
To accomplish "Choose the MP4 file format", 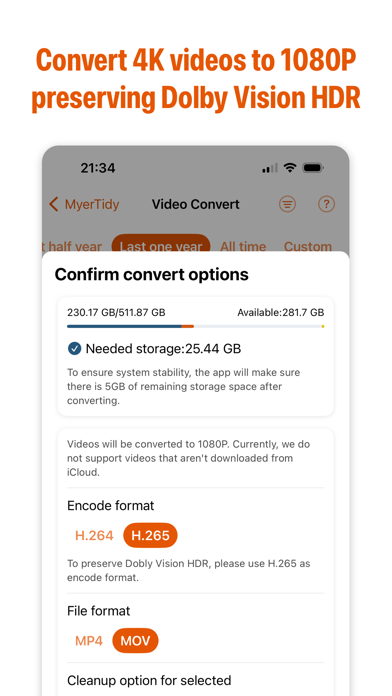I will [x=89, y=641].
